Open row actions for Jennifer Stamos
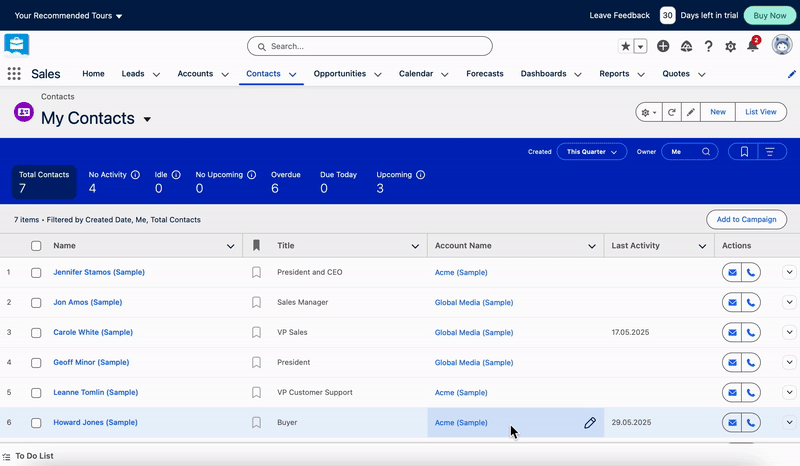The image size is (800, 466). coord(789,273)
